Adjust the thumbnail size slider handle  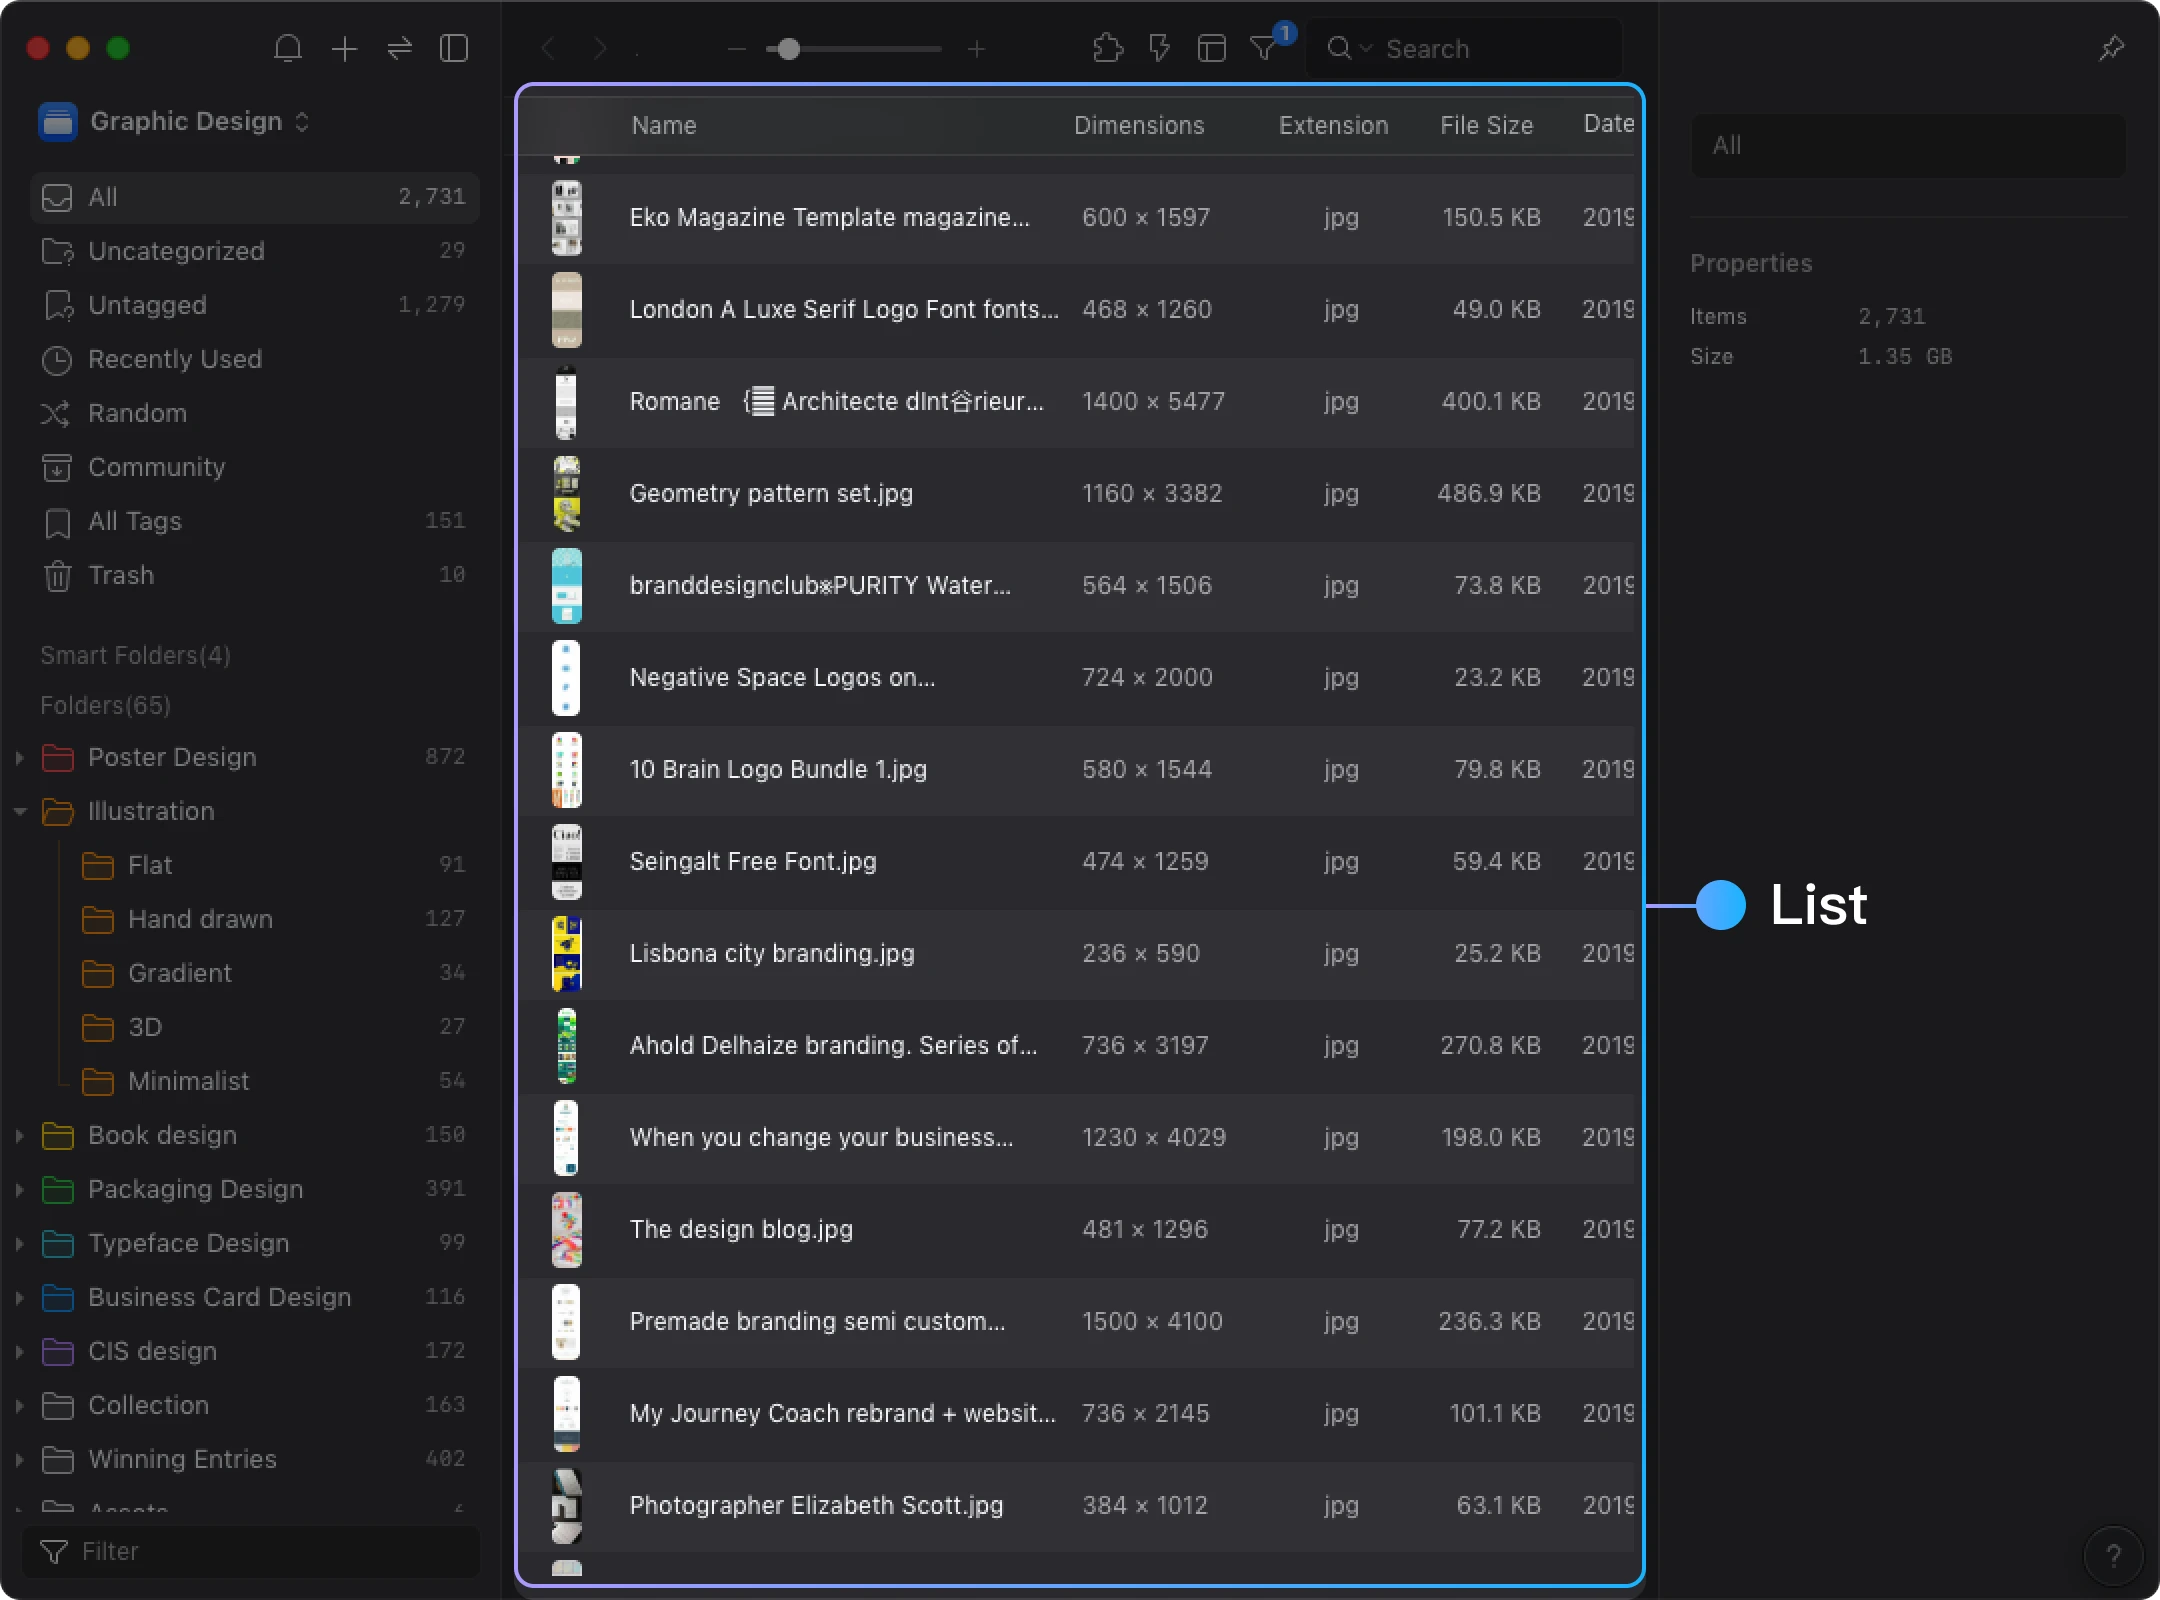[x=788, y=48]
